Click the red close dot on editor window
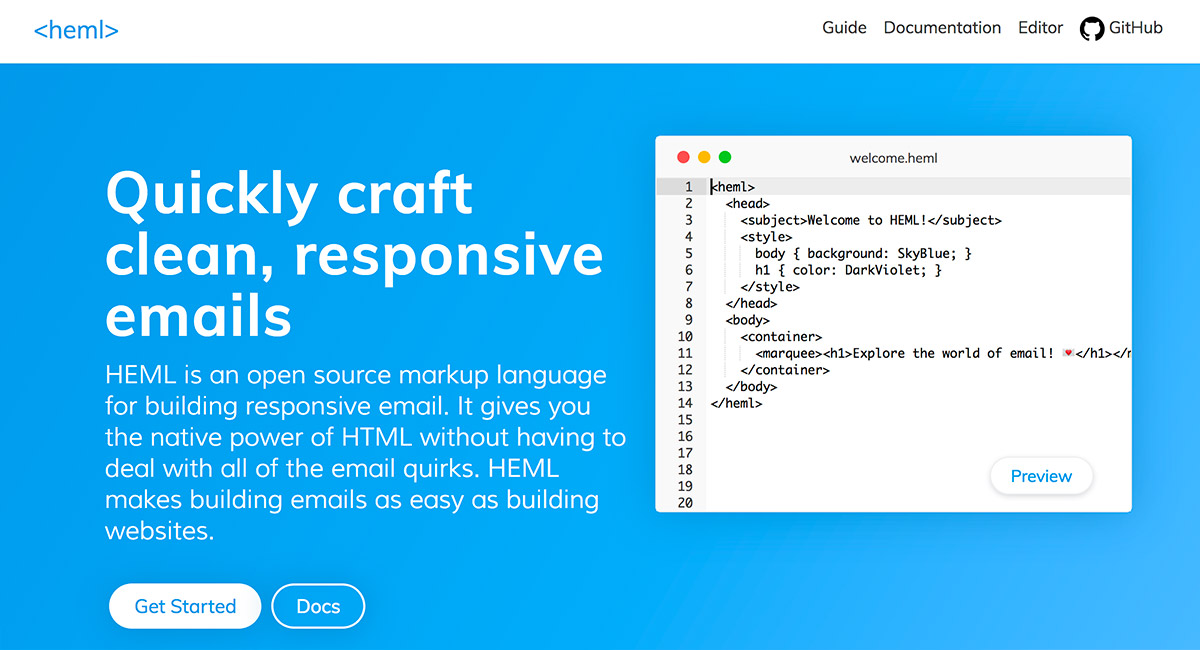This screenshot has width=1200, height=650. 684,157
